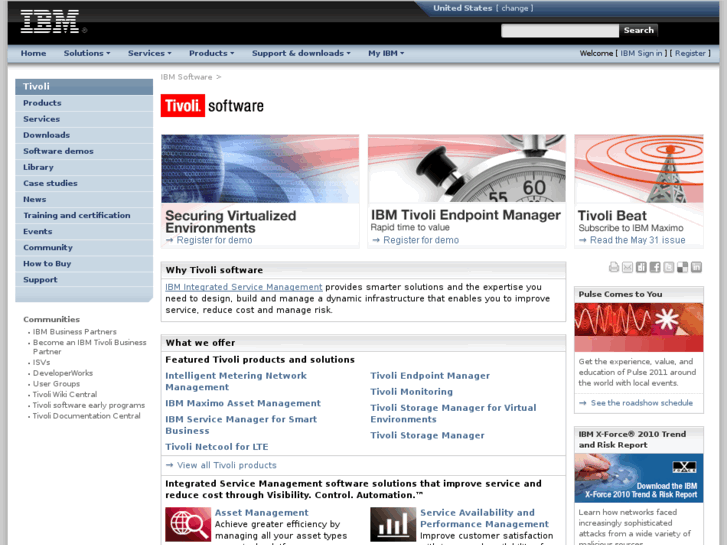This screenshot has width=727, height=545.
Task: Go to Home in top navigation
Action: click(x=33, y=53)
